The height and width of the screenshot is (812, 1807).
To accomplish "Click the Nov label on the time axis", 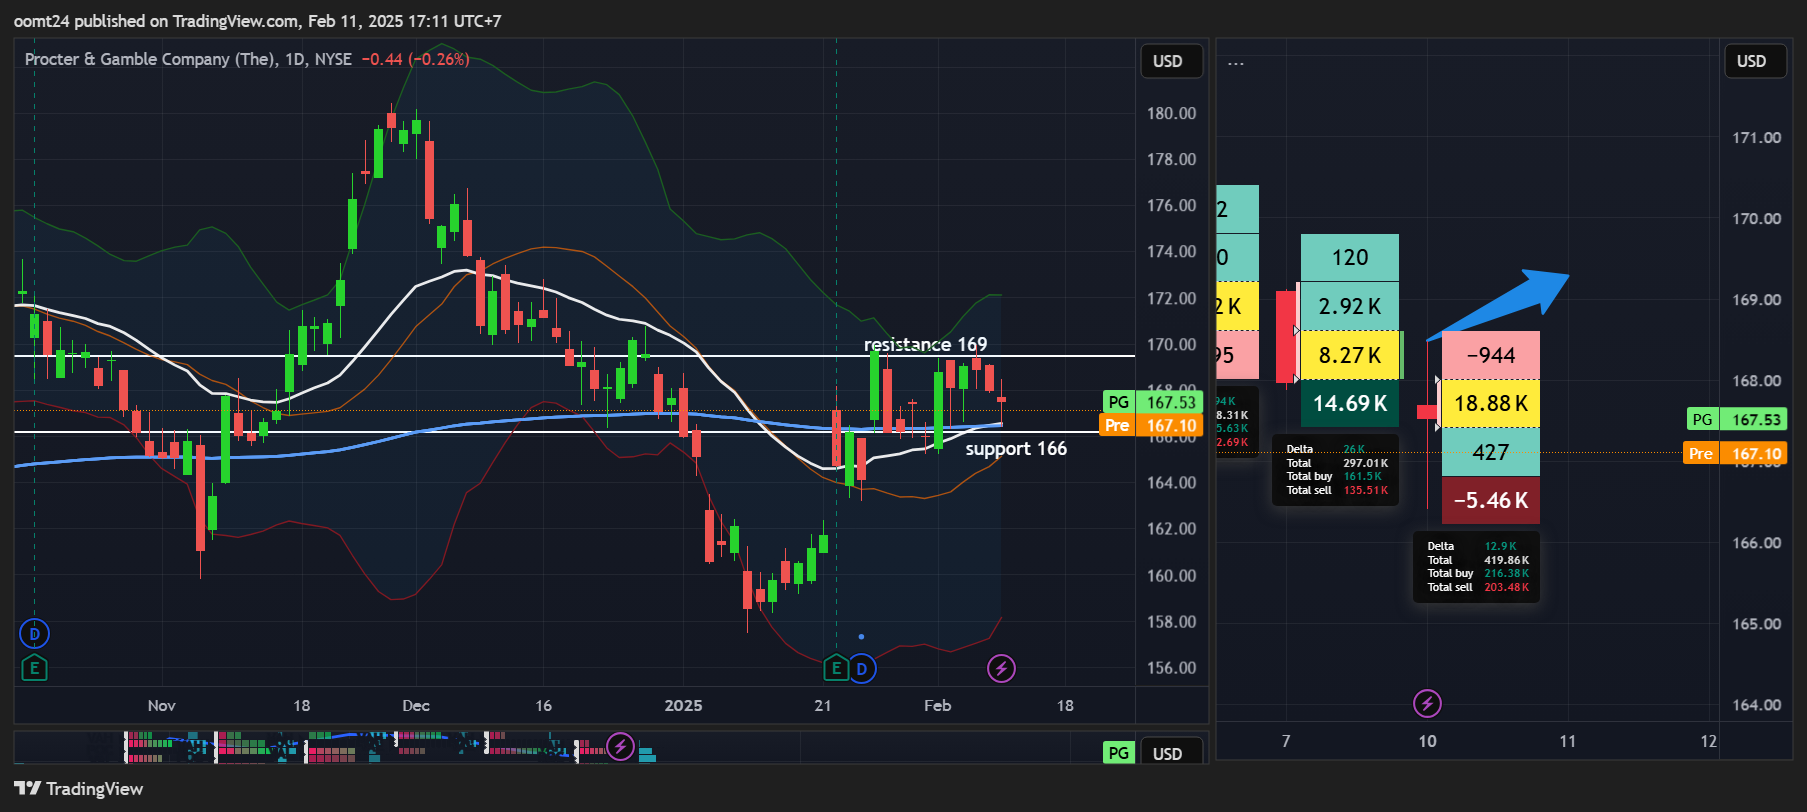I will pos(162,705).
